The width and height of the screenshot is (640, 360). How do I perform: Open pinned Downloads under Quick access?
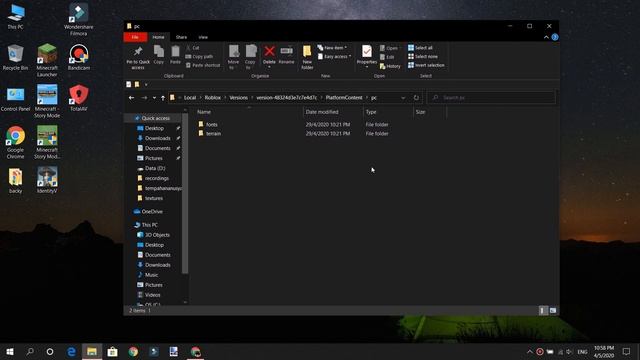(158, 138)
